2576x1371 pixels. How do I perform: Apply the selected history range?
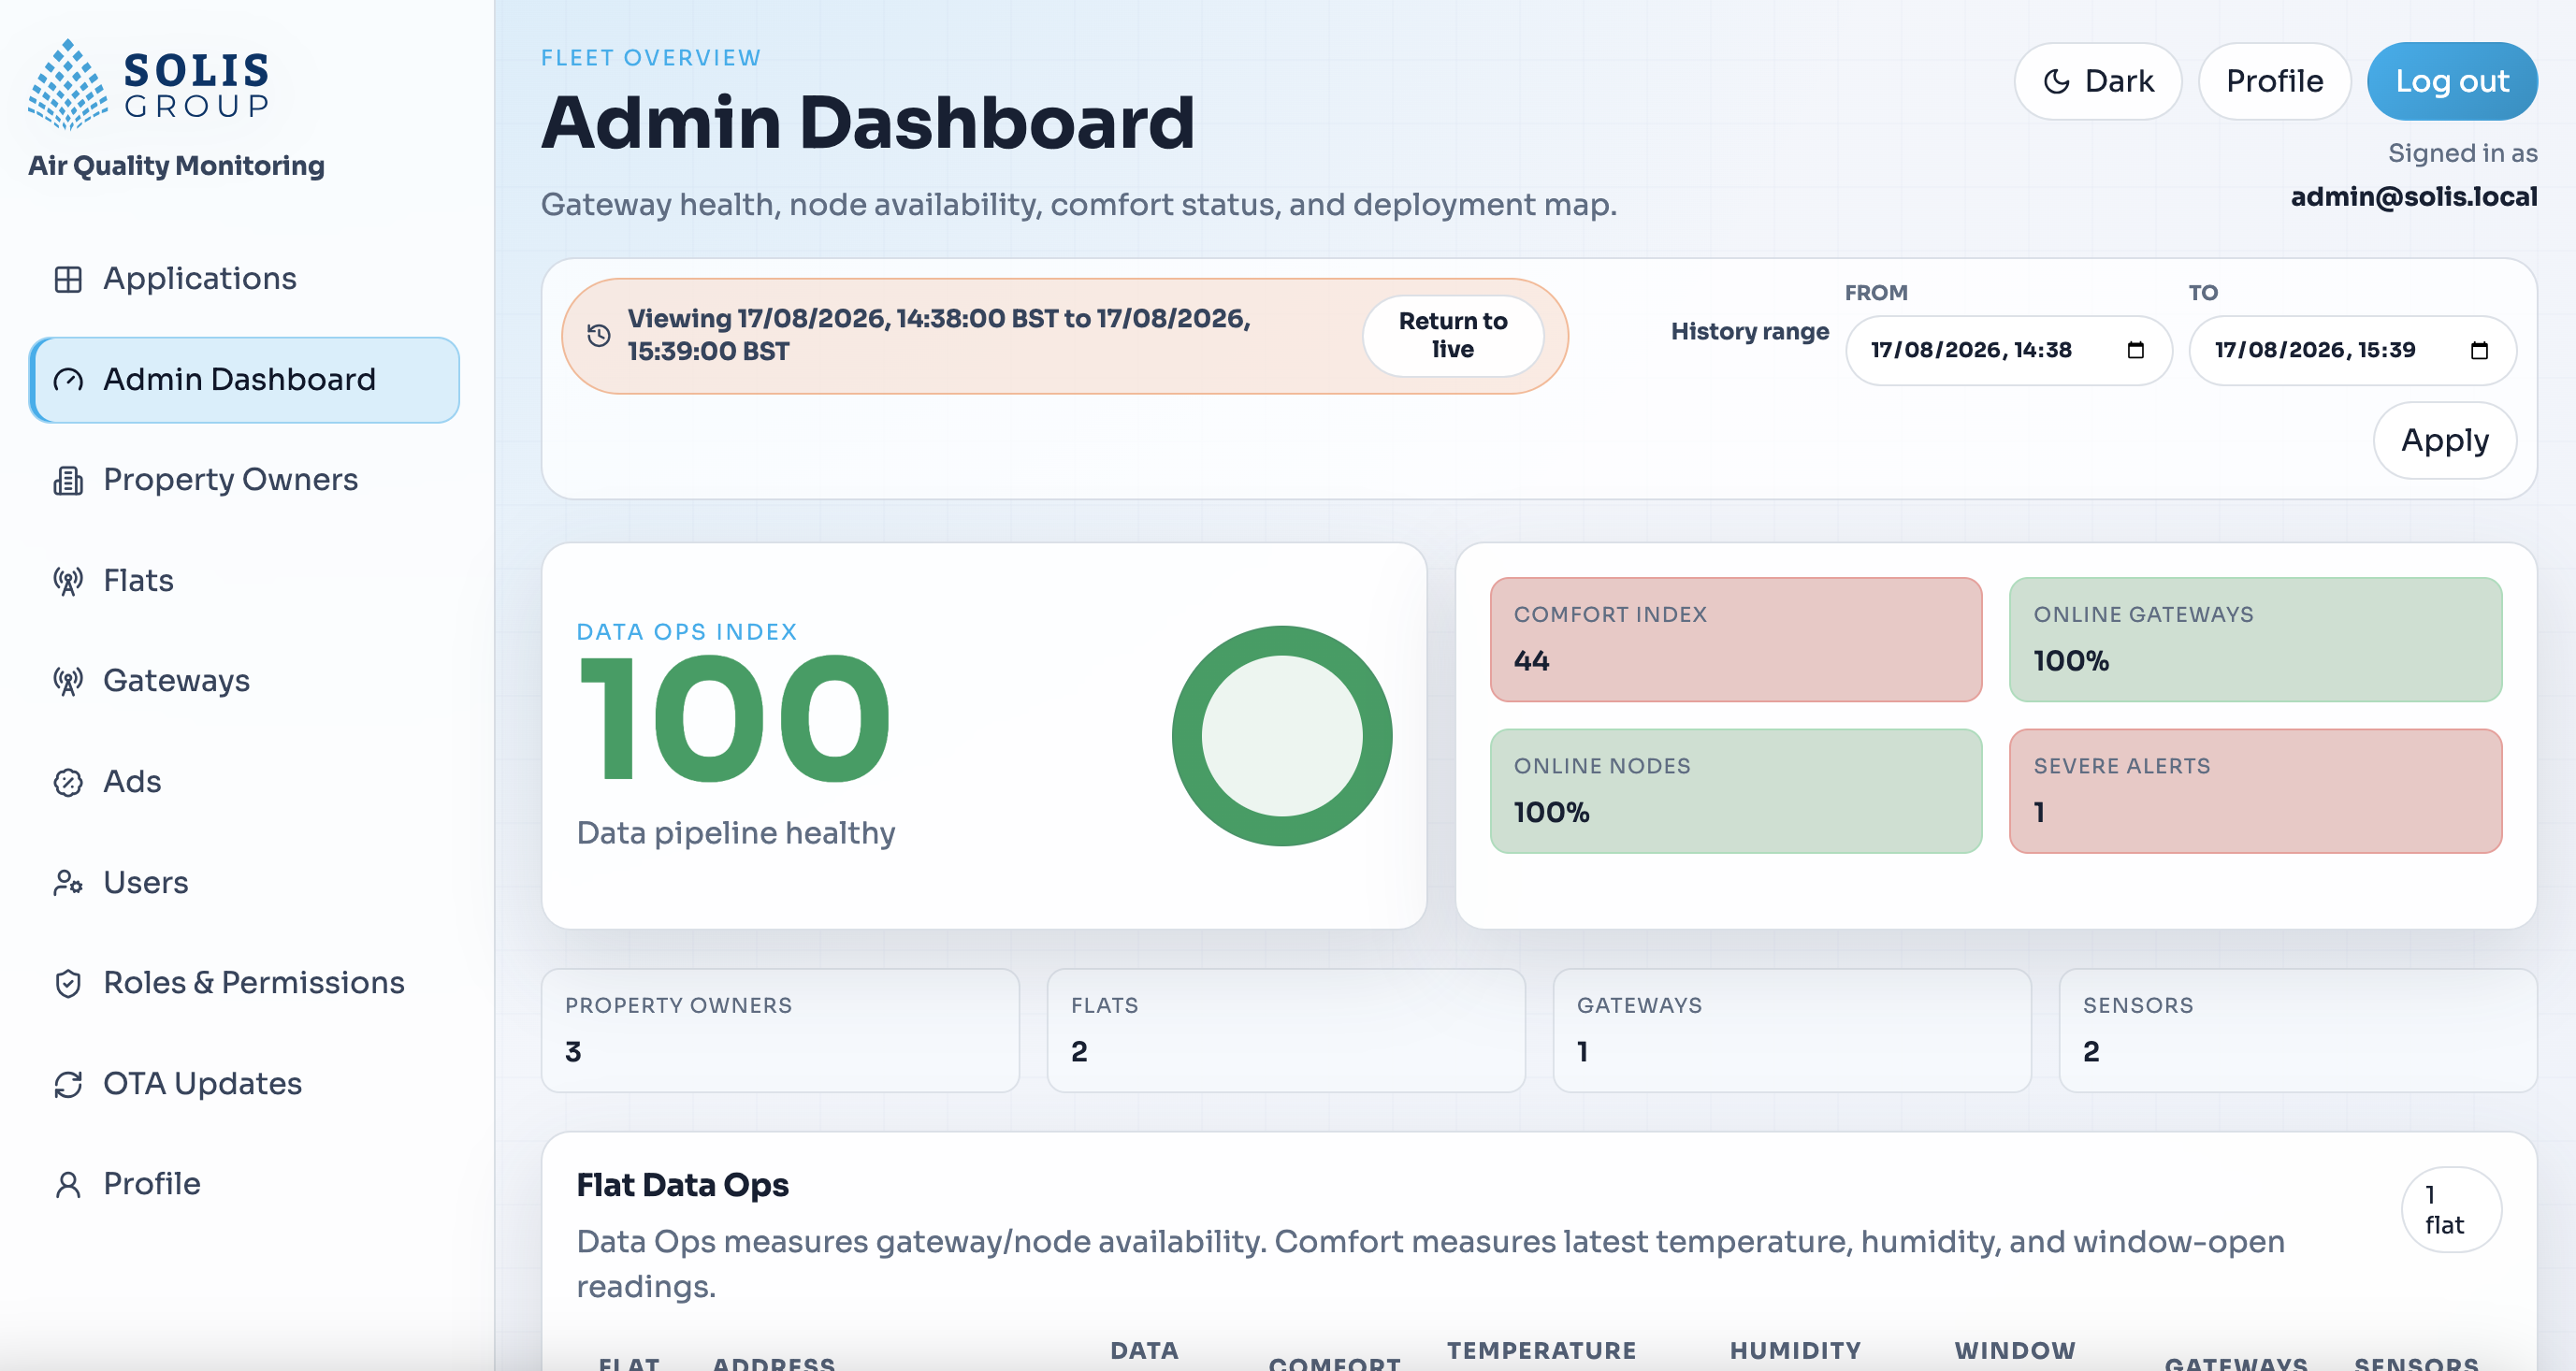2445,440
